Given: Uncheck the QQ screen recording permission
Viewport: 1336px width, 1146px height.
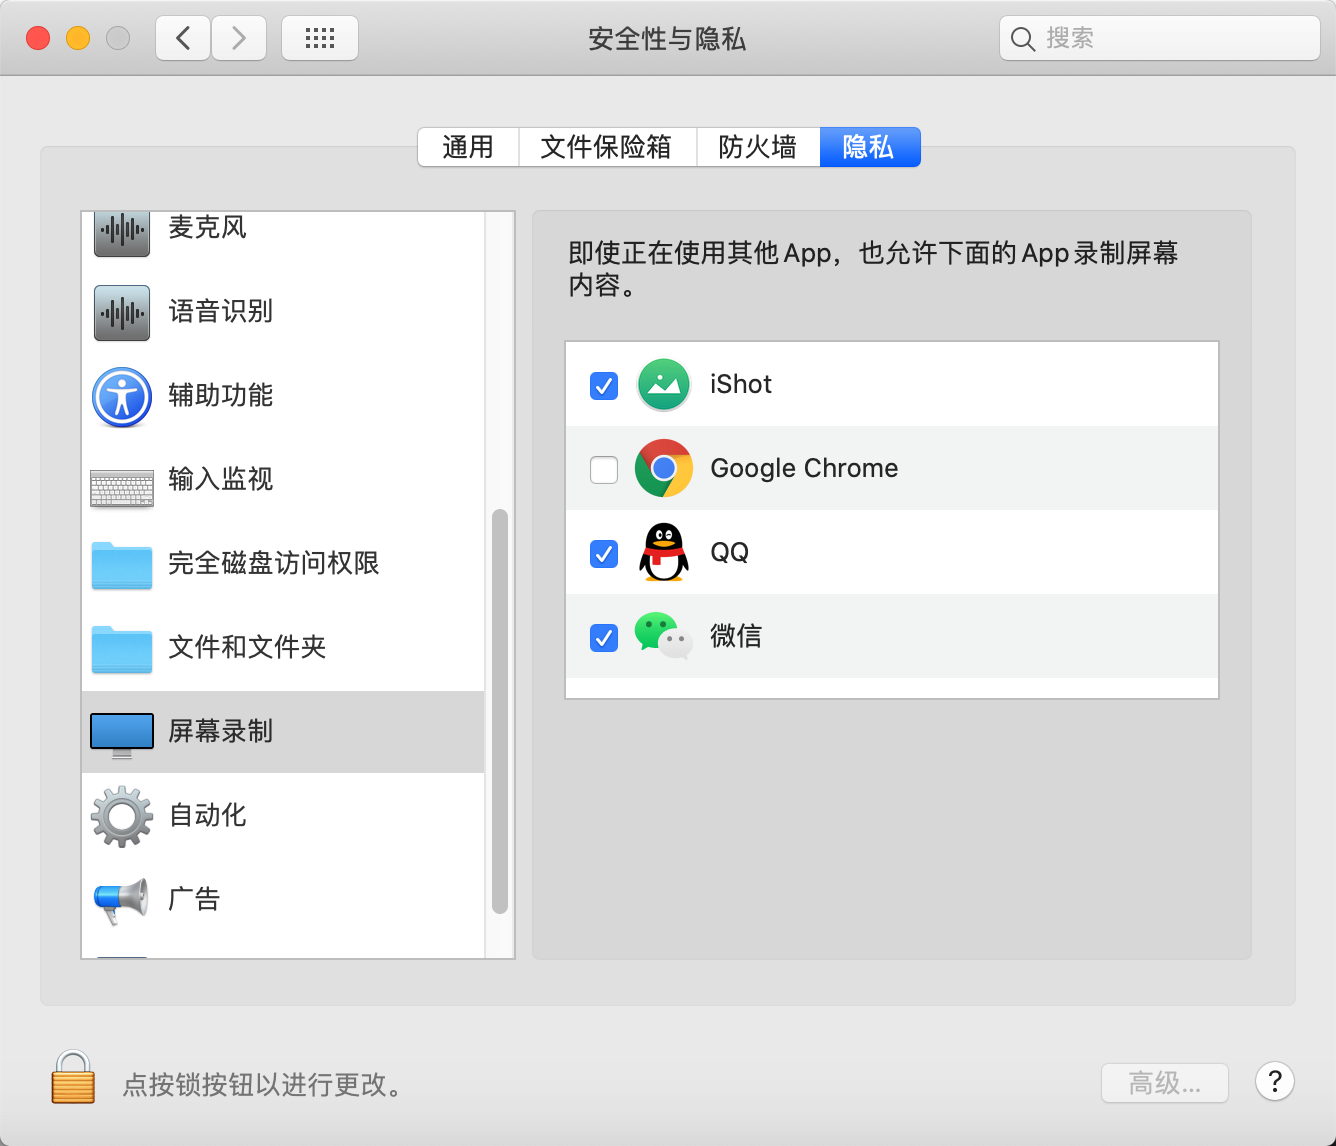Looking at the screenshot, I should coord(603,553).
